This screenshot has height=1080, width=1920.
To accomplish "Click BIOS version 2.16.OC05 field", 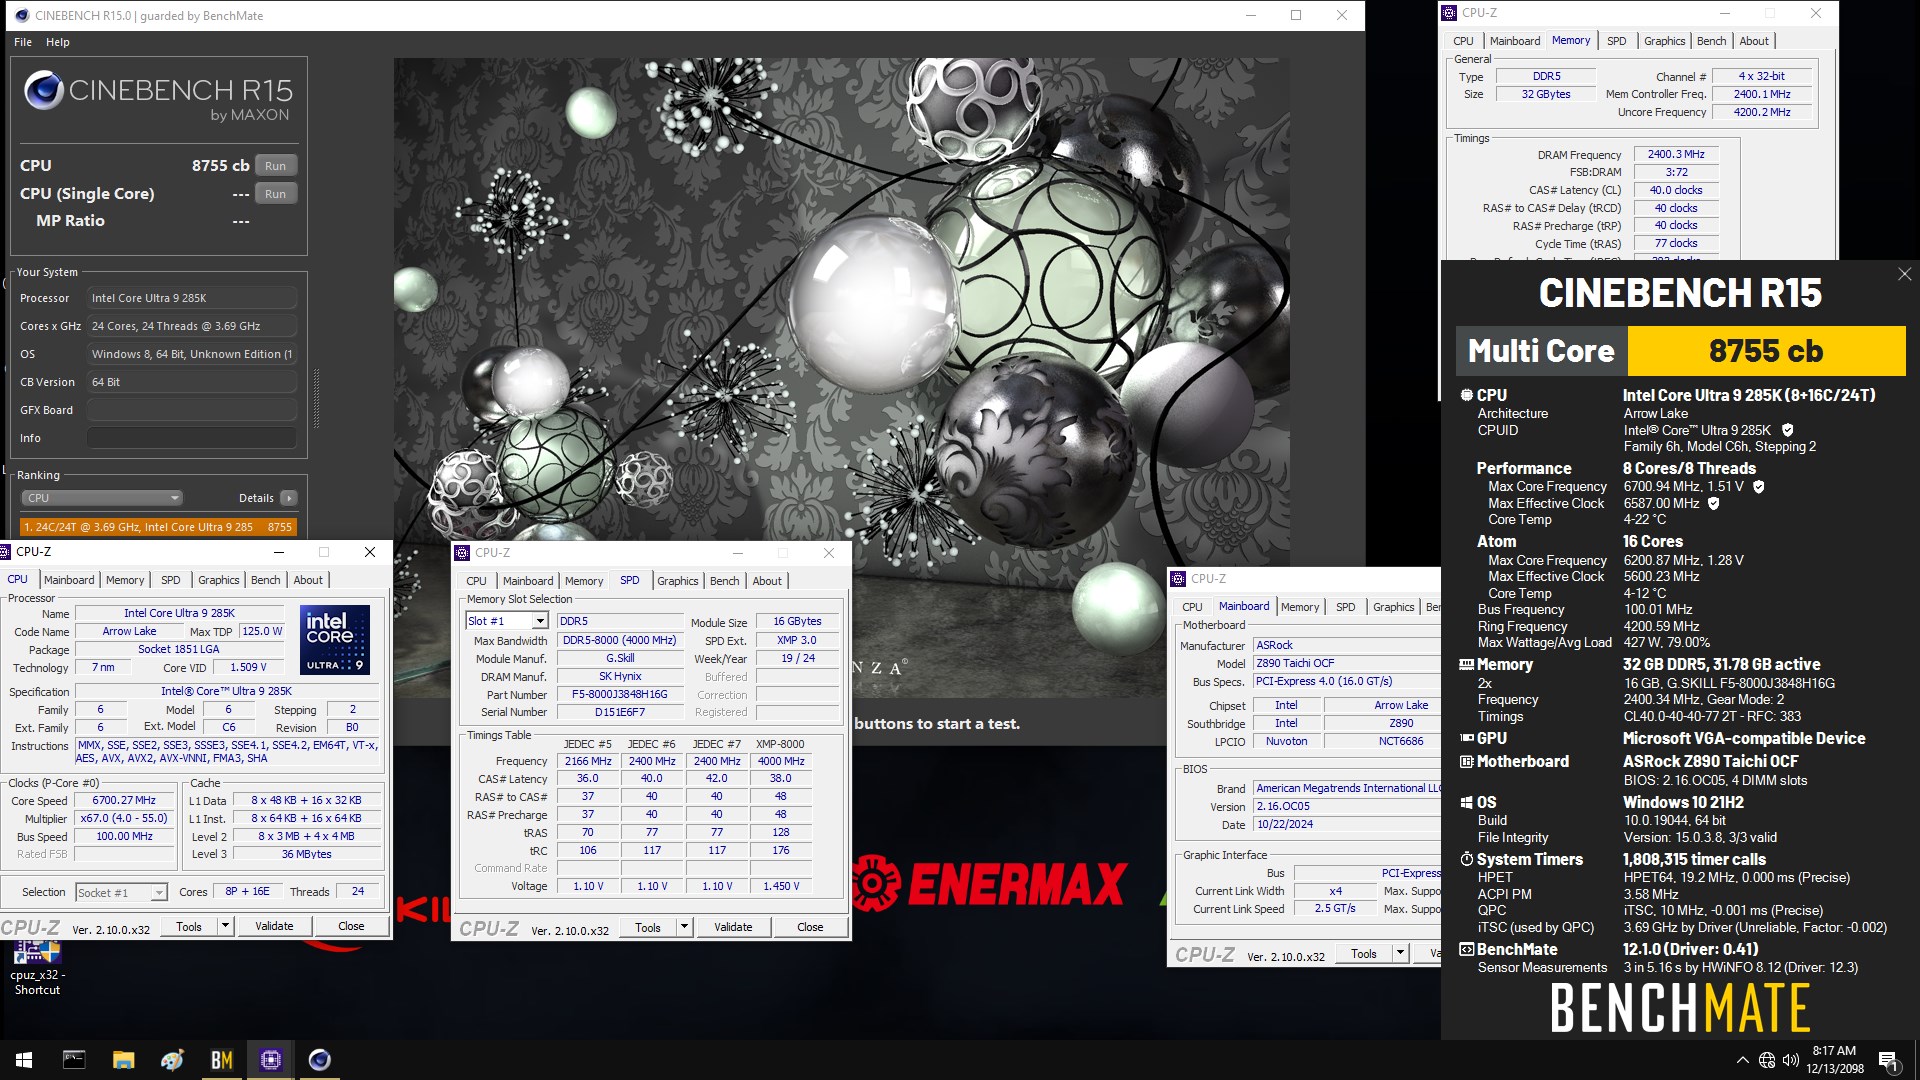I will coord(1346,806).
